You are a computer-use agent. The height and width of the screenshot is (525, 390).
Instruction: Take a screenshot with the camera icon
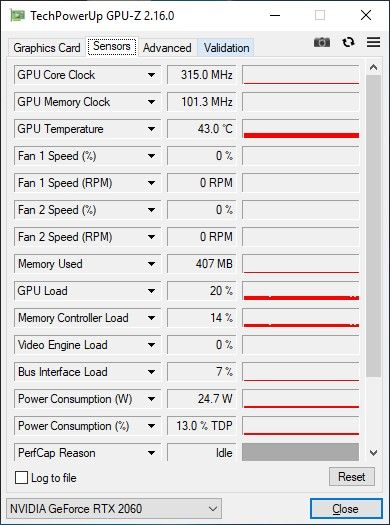[x=322, y=43]
